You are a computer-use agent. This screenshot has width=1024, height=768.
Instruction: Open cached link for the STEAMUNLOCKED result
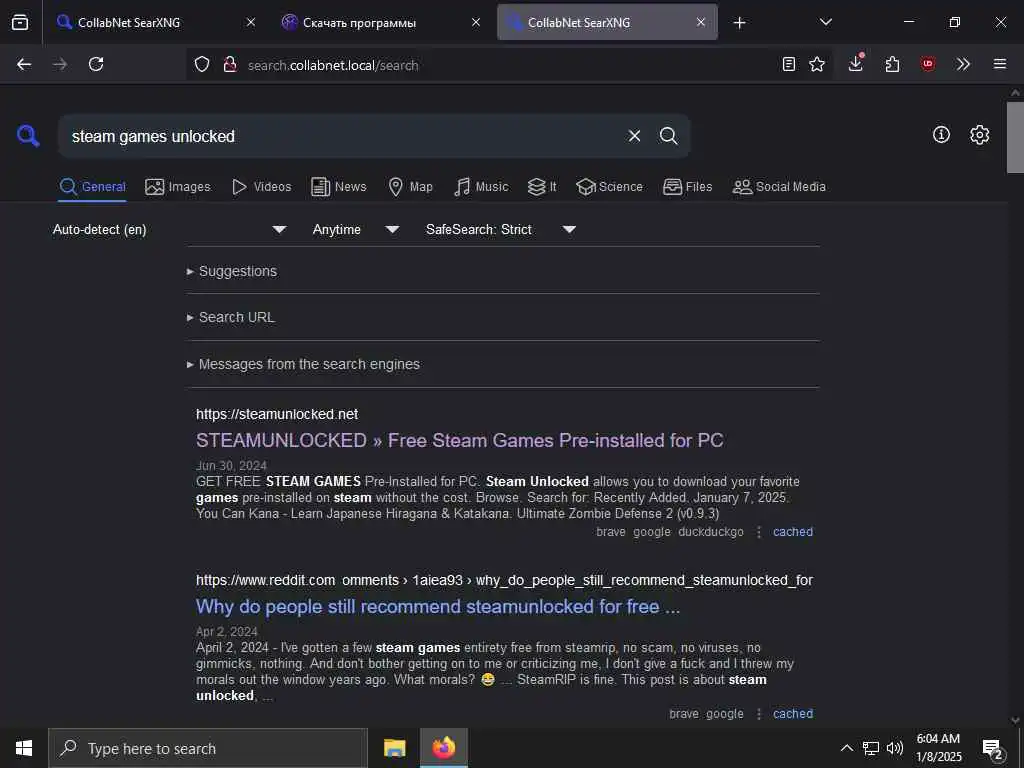click(x=793, y=532)
